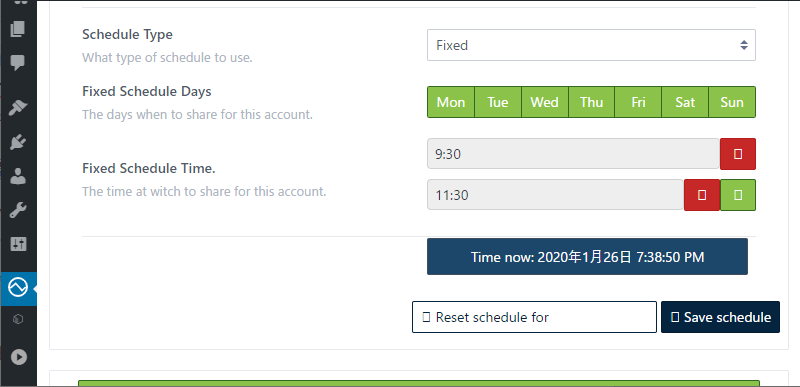Viewport: 800px width, 387px height.
Task: Open Settings sliders icon in sidebar
Action: [18, 244]
